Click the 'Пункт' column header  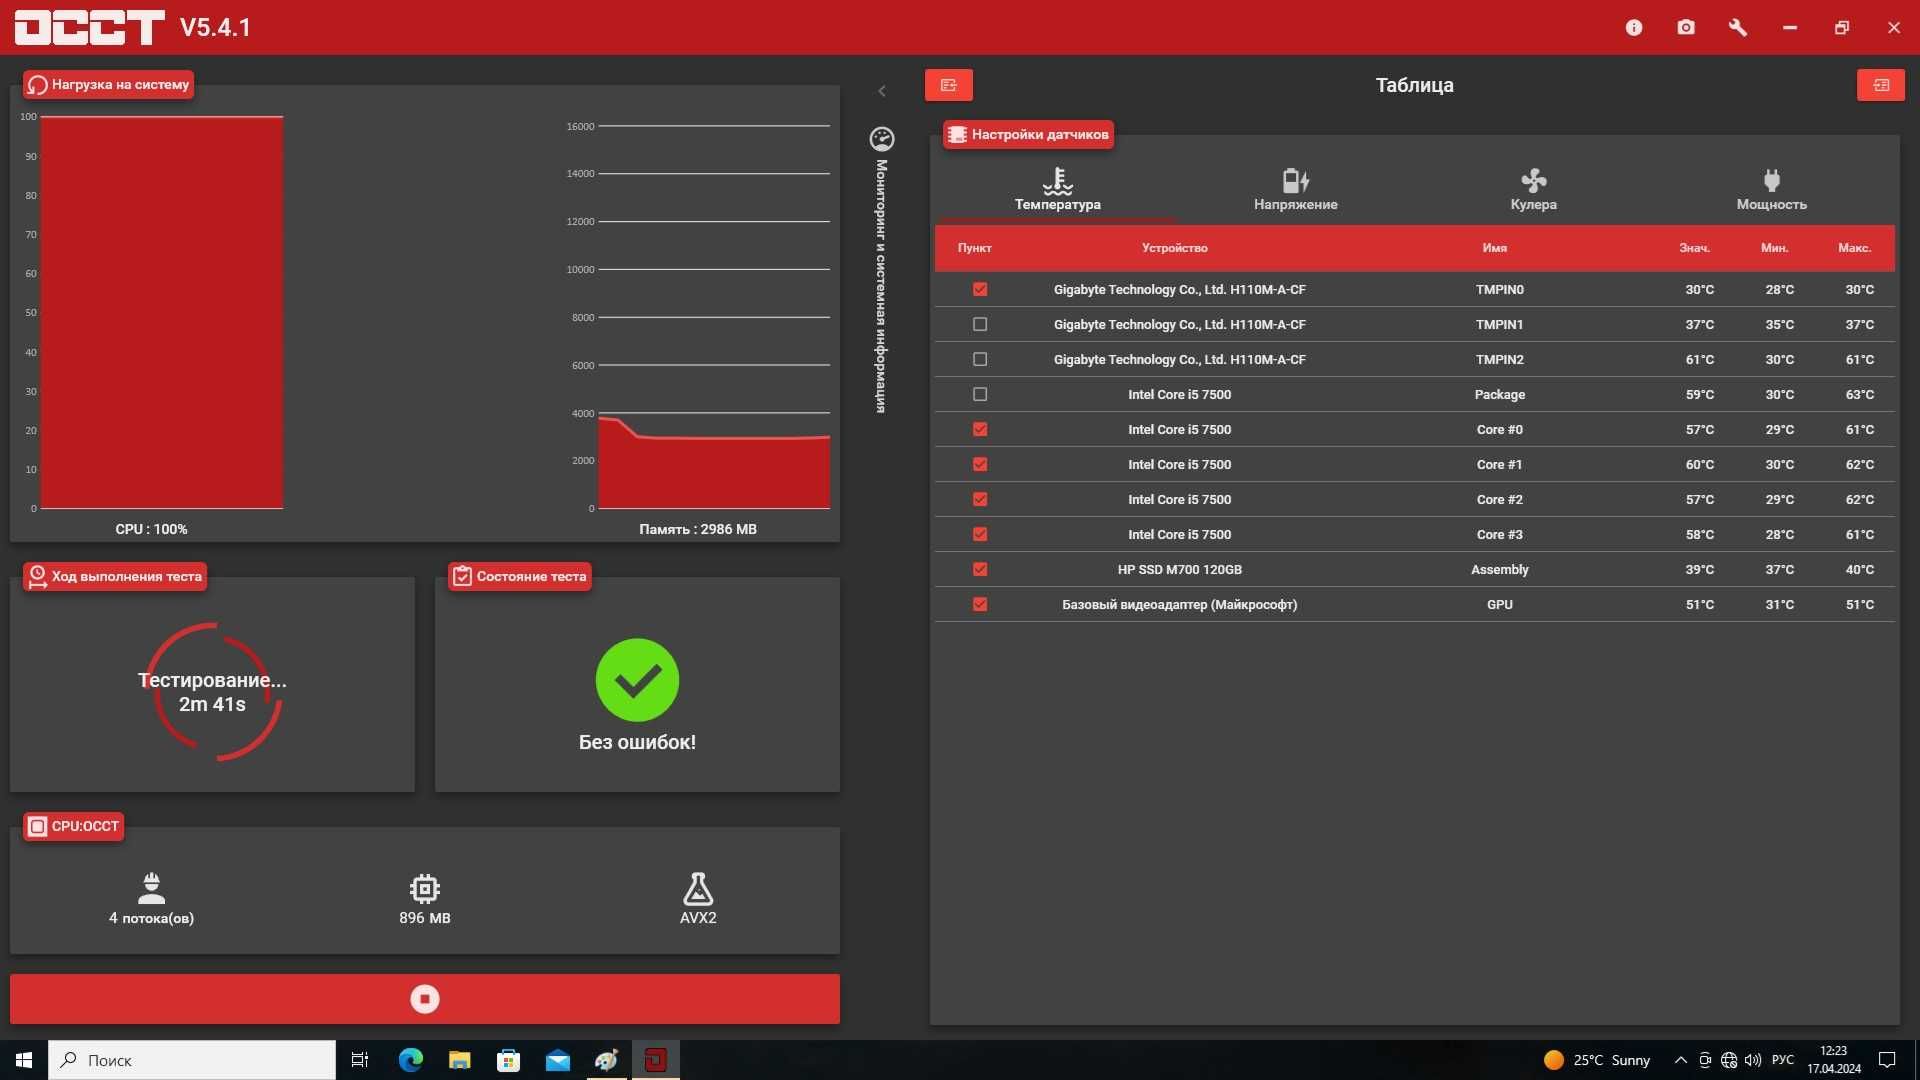click(975, 248)
